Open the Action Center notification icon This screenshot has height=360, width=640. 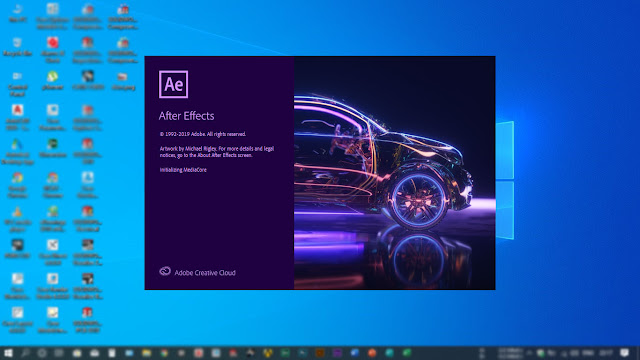click(x=624, y=353)
